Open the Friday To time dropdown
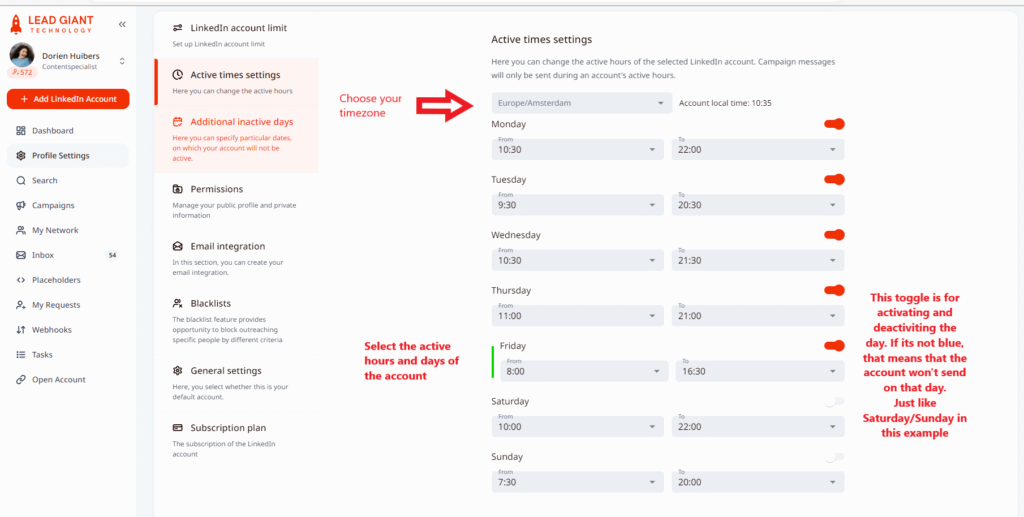The width and height of the screenshot is (1024, 517). pos(757,371)
